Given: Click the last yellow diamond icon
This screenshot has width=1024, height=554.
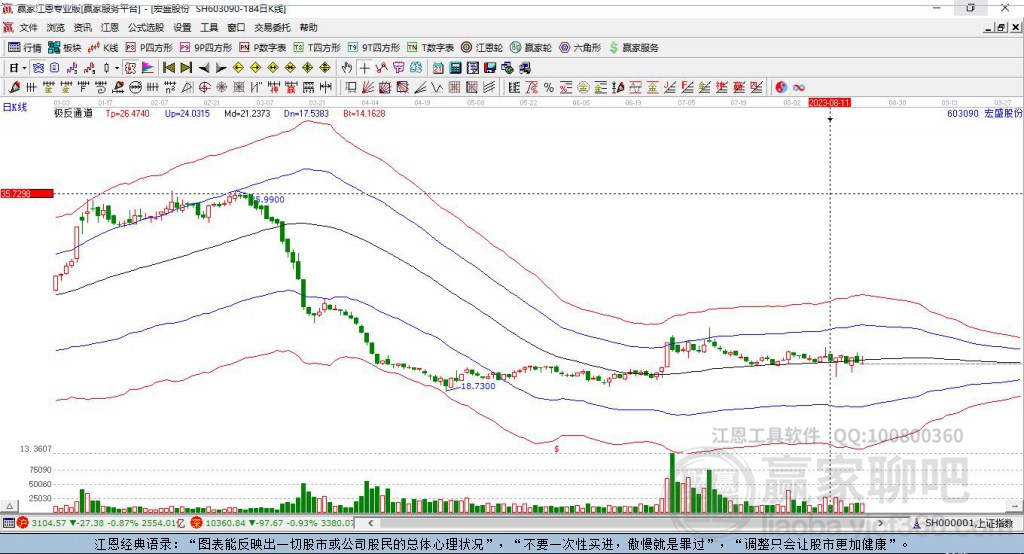Looking at the screenshot, I should (x=325, y=68).
